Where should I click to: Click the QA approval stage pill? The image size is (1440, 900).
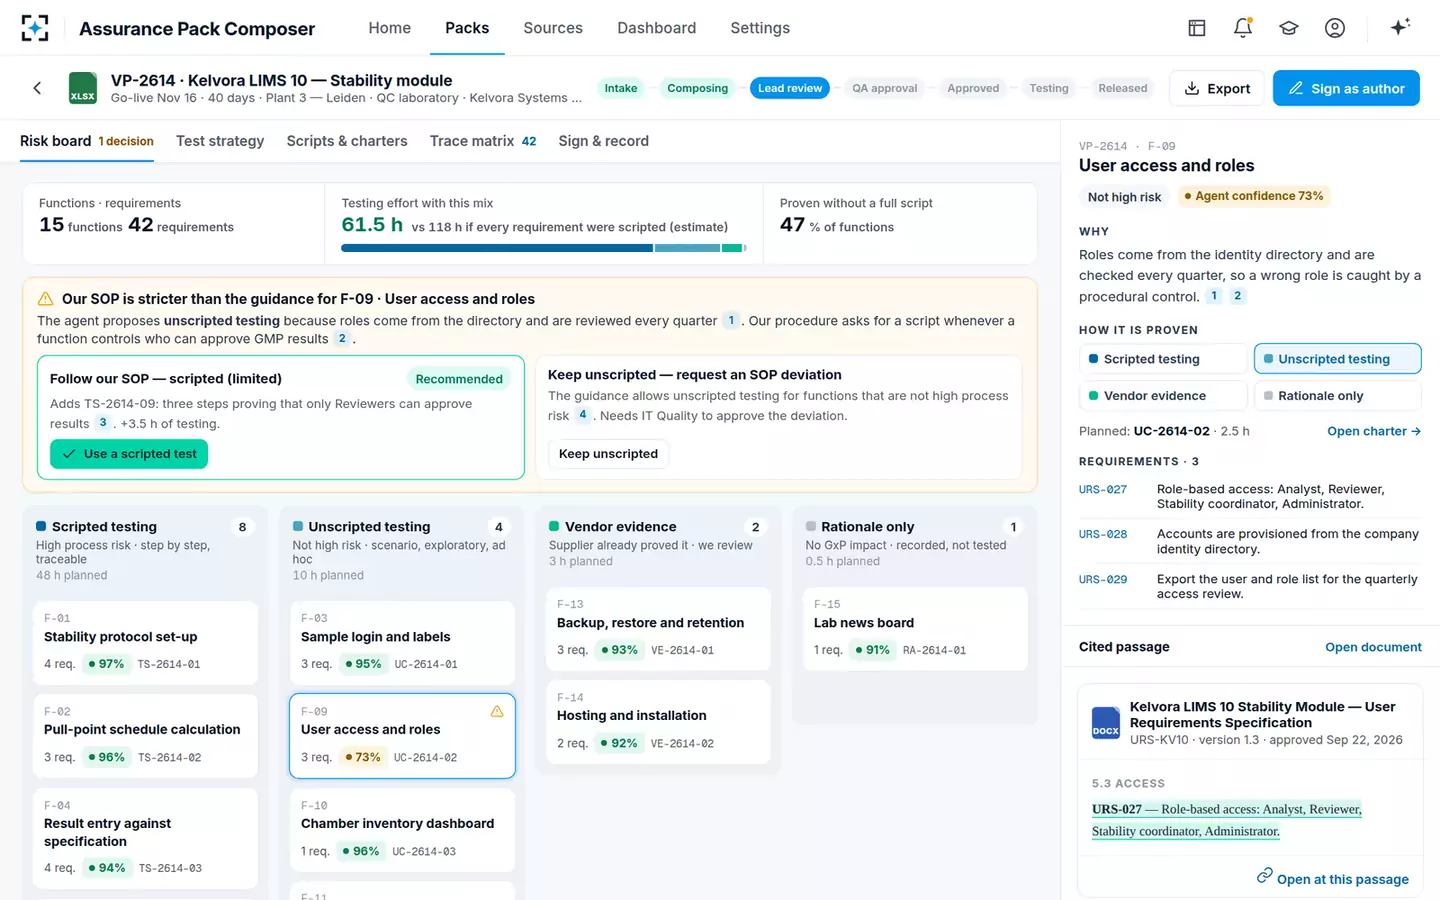click(884, 88)
